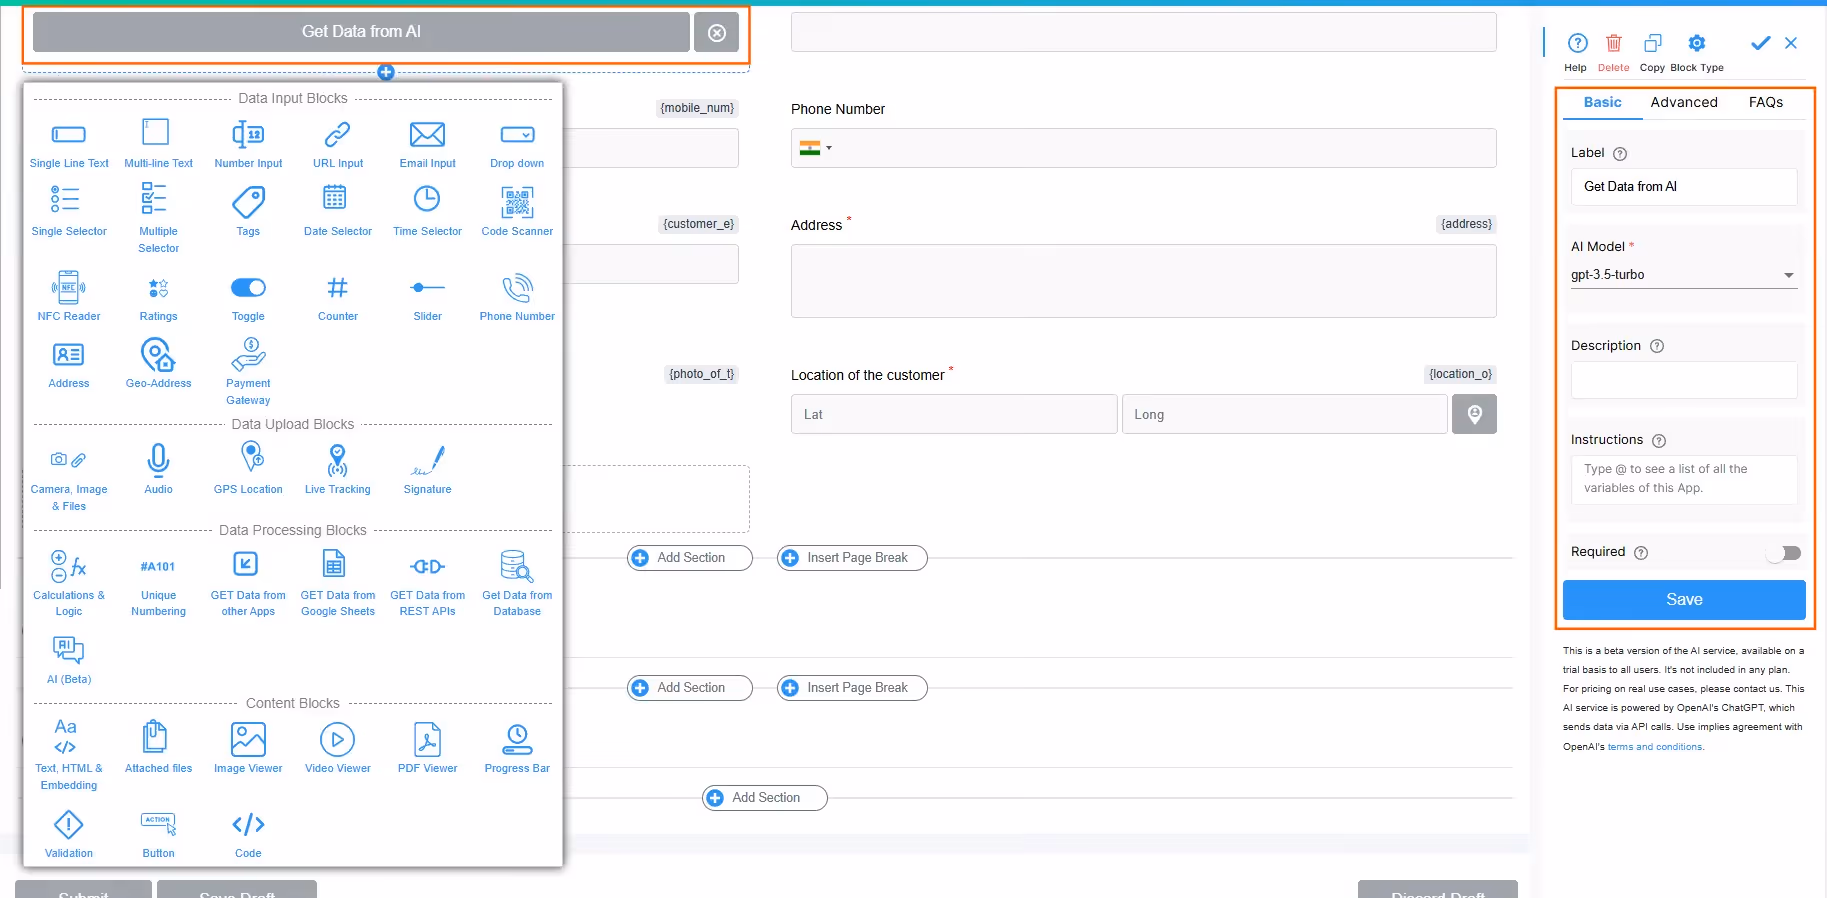Insert the Date Selector block
This screenshot has width=1827, height=898.
pyautogui.click(x=338, y=211)
